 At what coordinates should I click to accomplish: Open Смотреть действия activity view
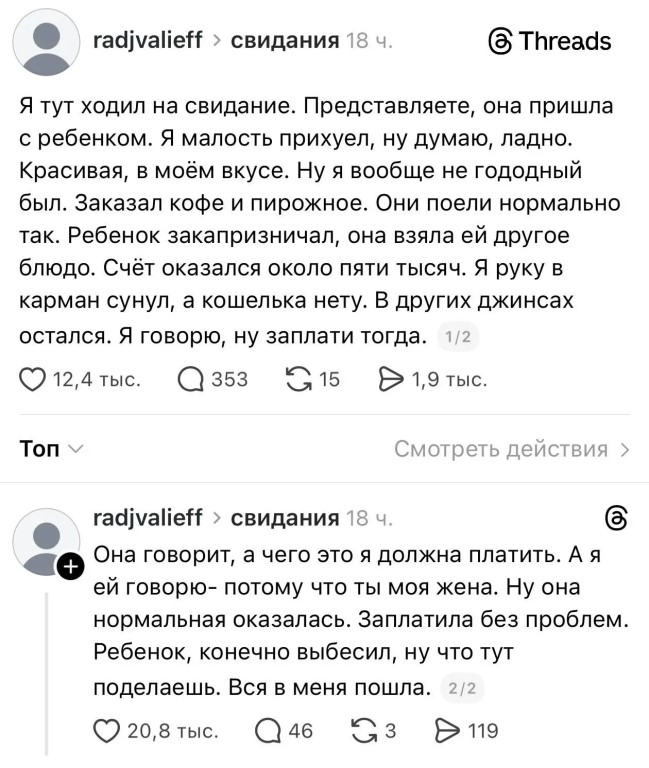pyautogui.click(x=511, y=449)
